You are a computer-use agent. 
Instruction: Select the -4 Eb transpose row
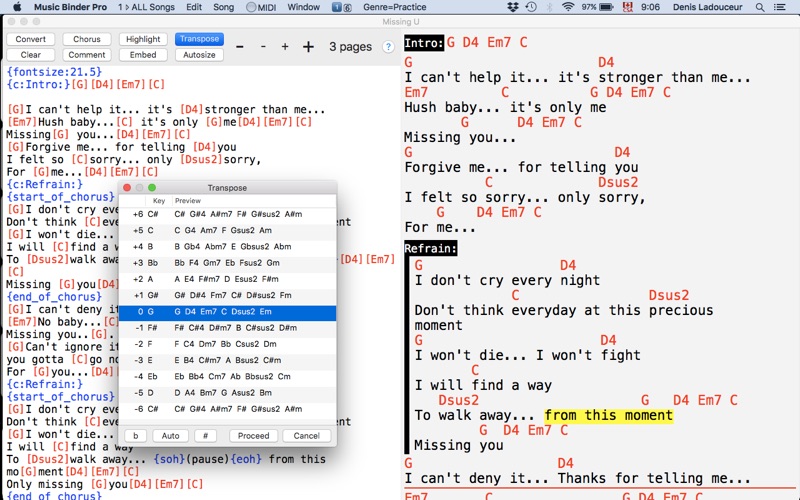(x=228, y=377)
